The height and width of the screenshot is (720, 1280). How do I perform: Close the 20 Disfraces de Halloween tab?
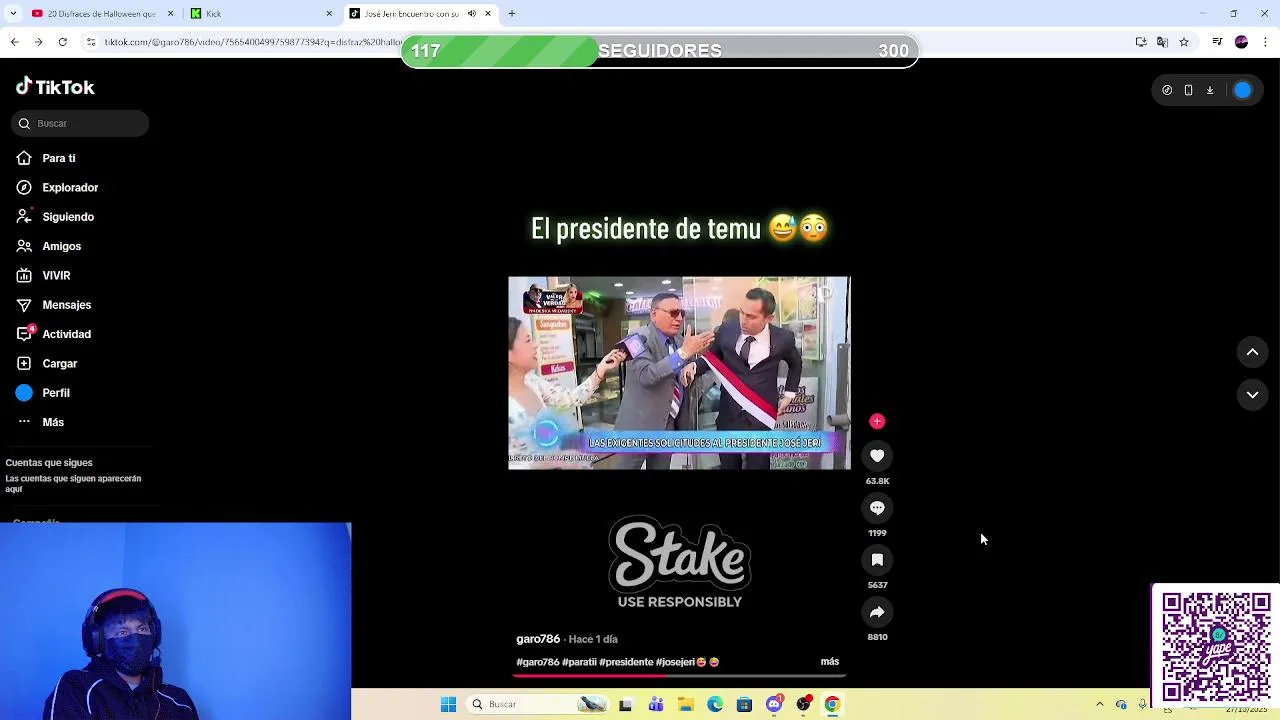170,14
